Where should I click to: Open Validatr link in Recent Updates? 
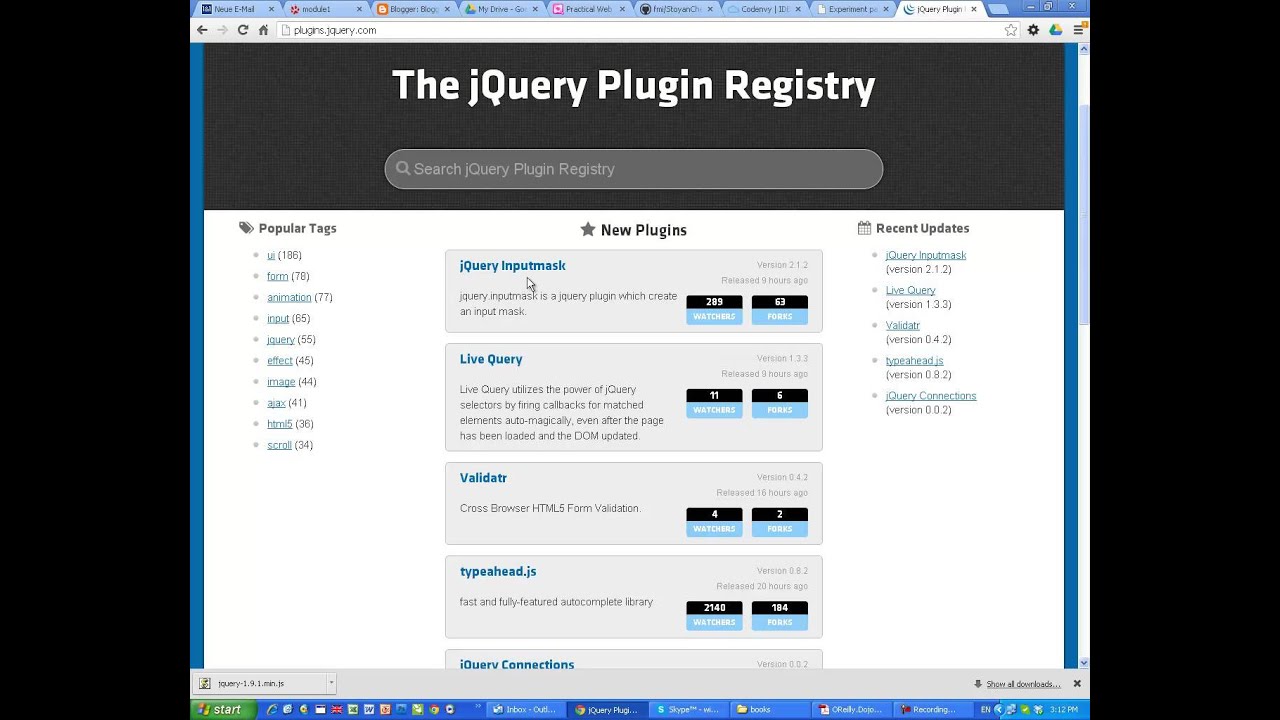click(x=902, y=325)
